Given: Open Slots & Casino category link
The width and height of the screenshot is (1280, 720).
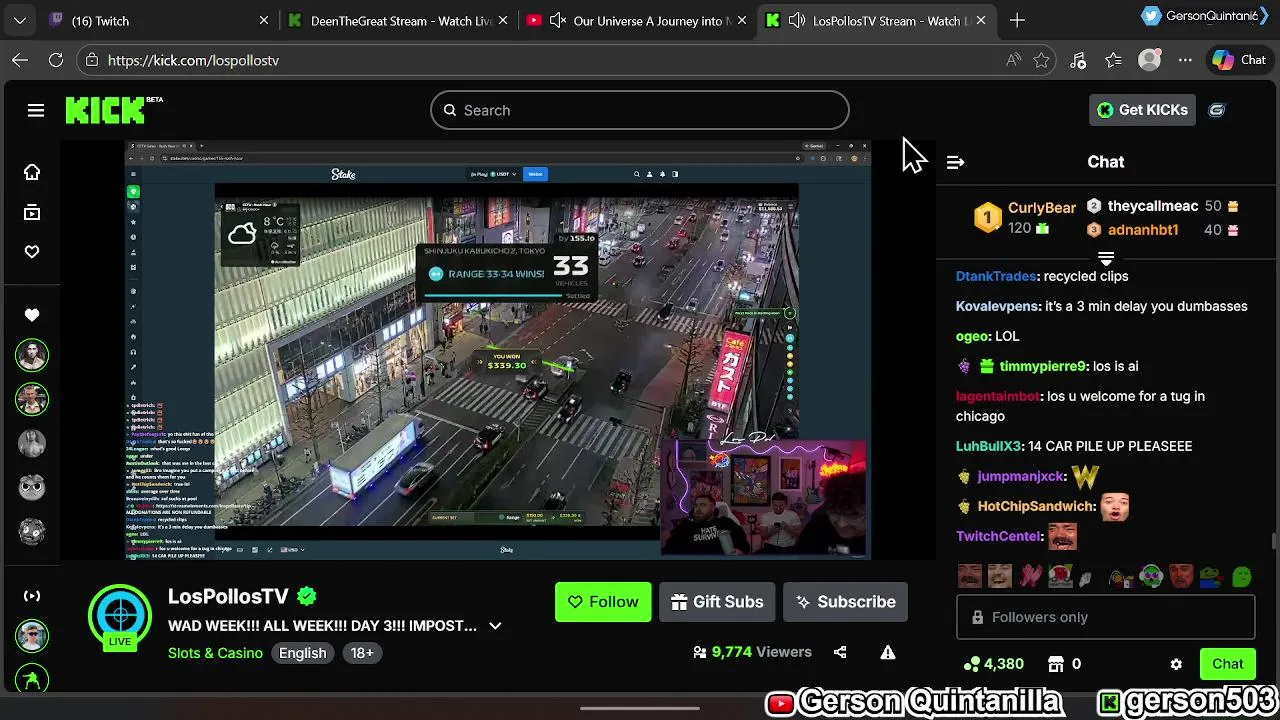Looking at the screenshot, I should [215, 653].
